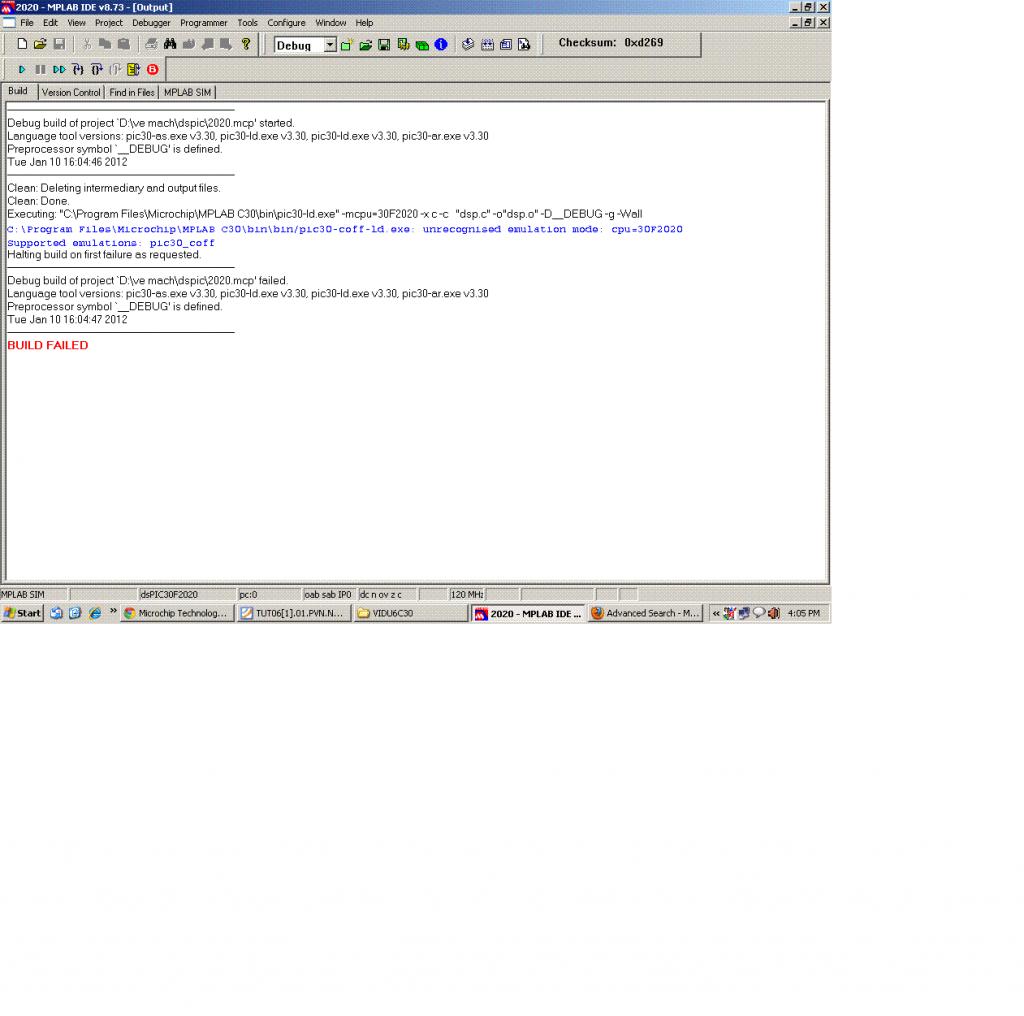This screenshot has height=1016, width=1024.
Task: Click 'Halting build on first failure' line
Action: 104,255
